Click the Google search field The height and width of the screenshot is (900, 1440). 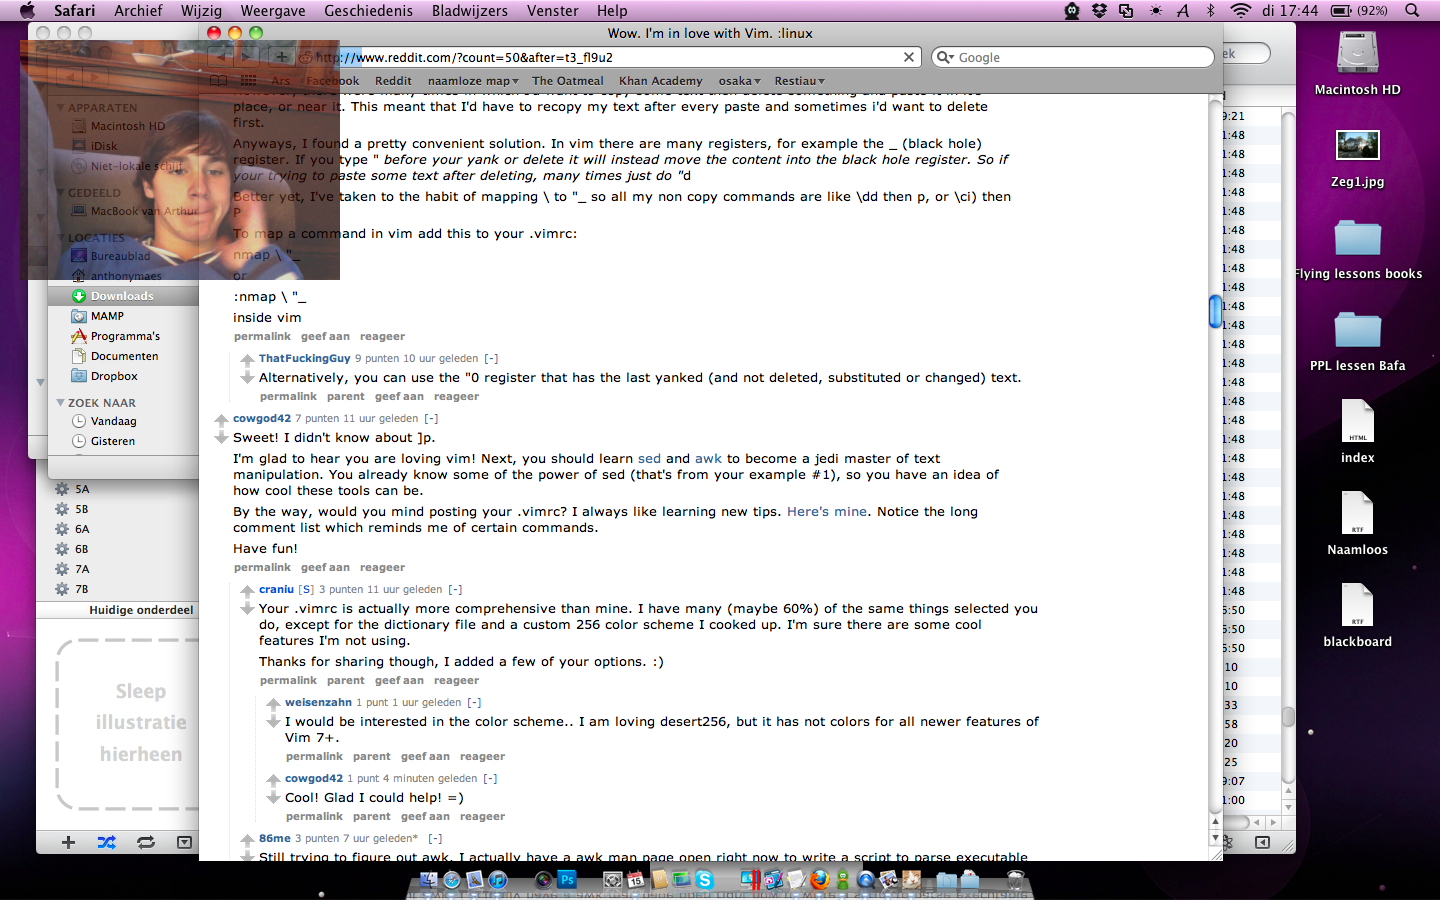click(x=1072, y=57)
